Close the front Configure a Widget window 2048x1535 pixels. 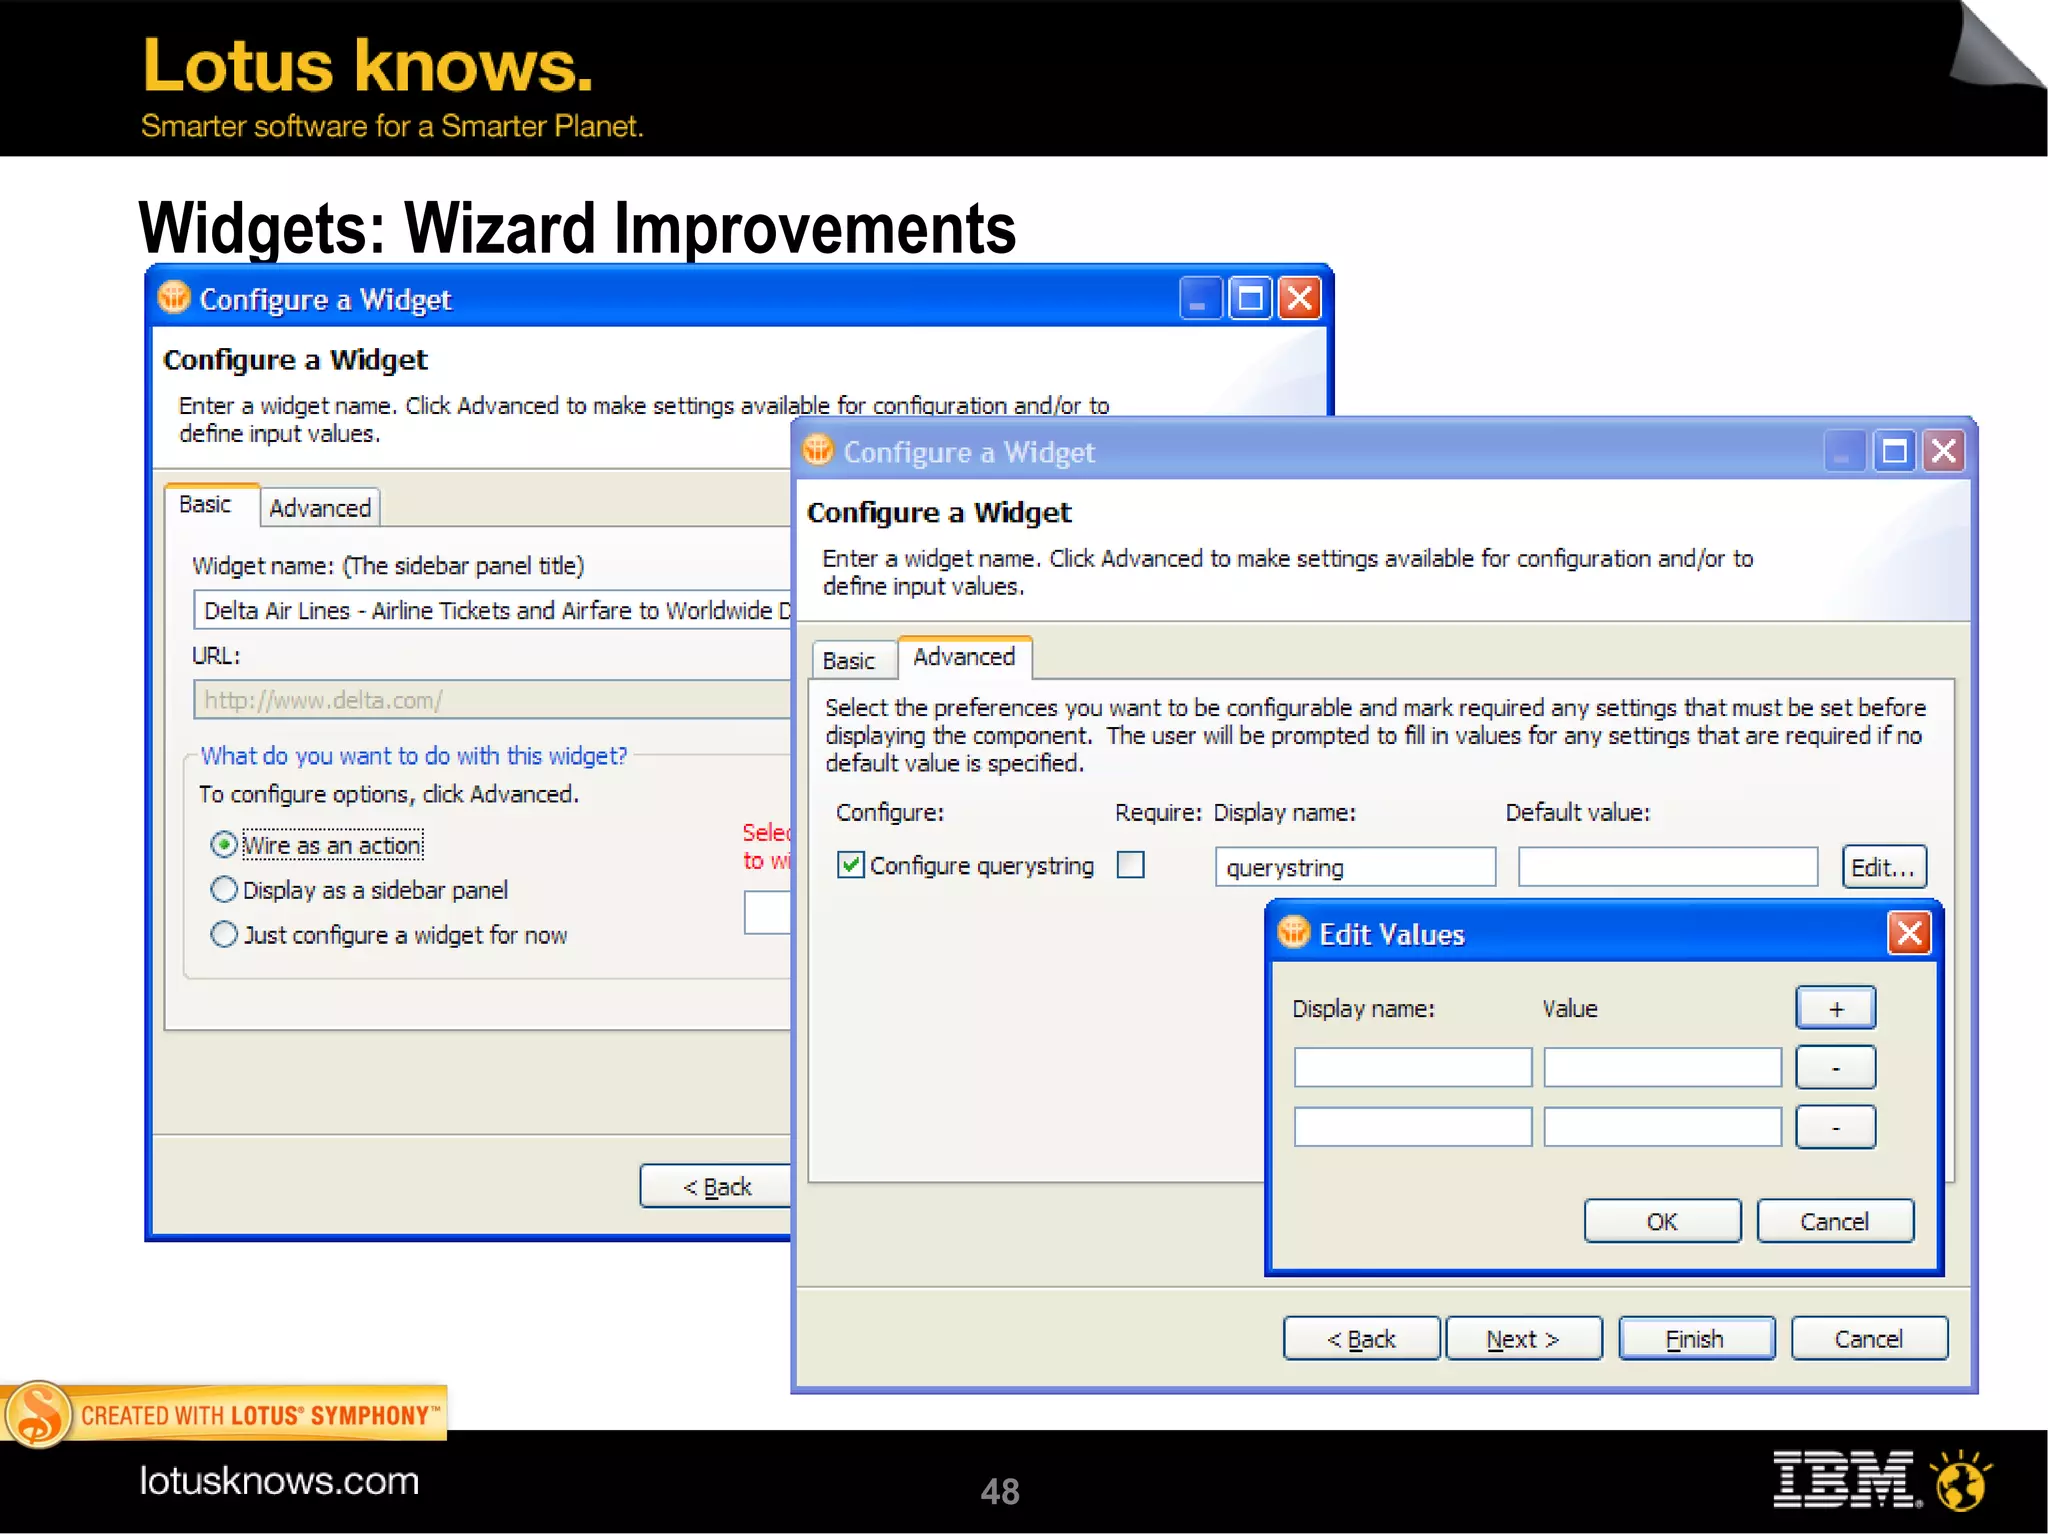point(1944,451)
